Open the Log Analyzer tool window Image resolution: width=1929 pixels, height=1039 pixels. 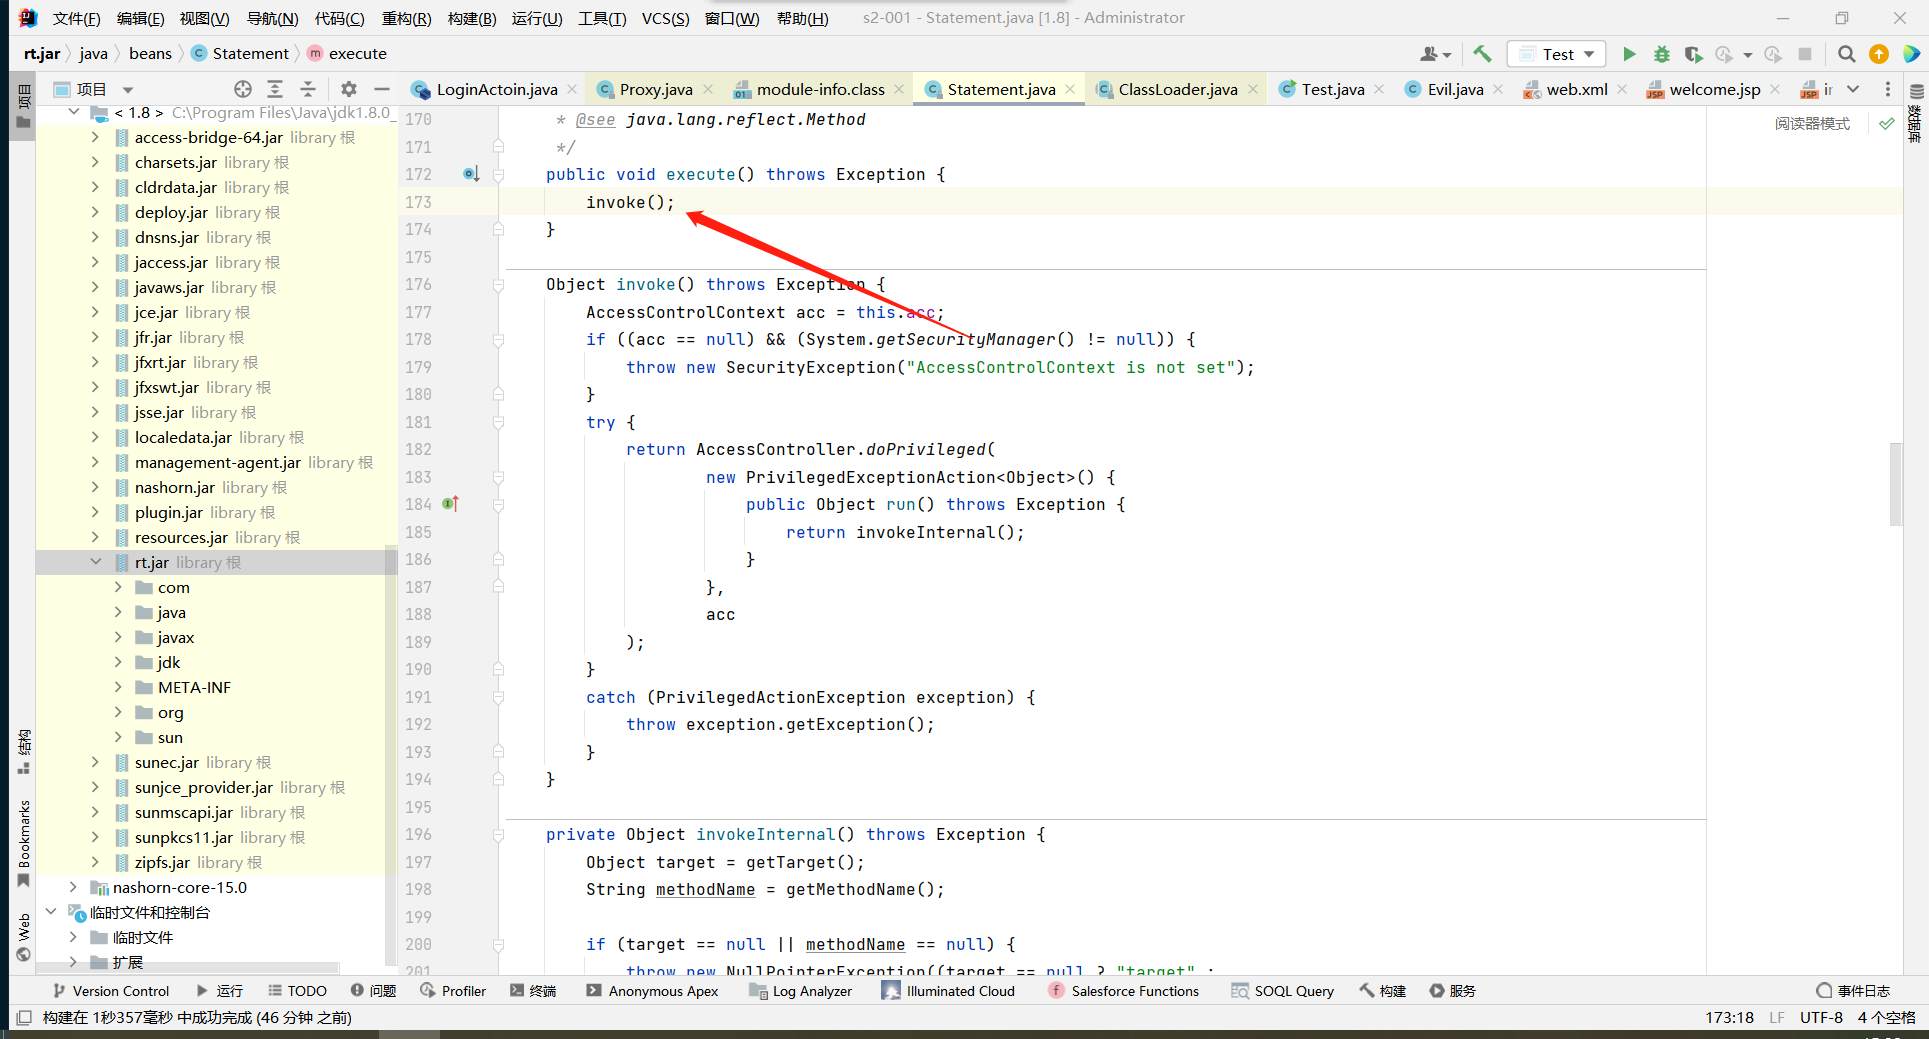[x=800, y=991]
